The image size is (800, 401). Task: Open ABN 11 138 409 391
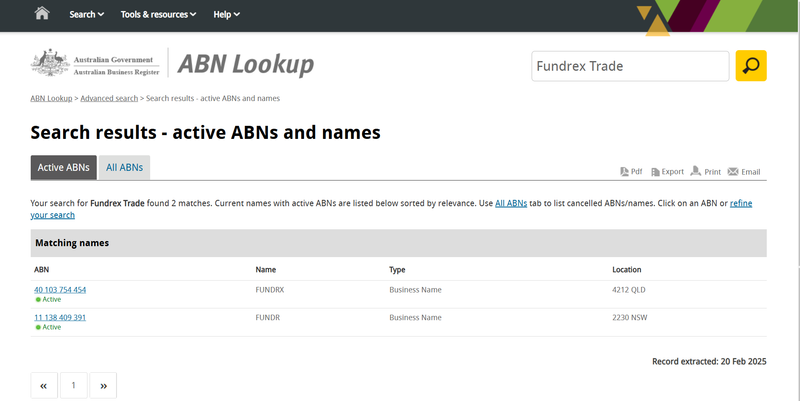60,317
